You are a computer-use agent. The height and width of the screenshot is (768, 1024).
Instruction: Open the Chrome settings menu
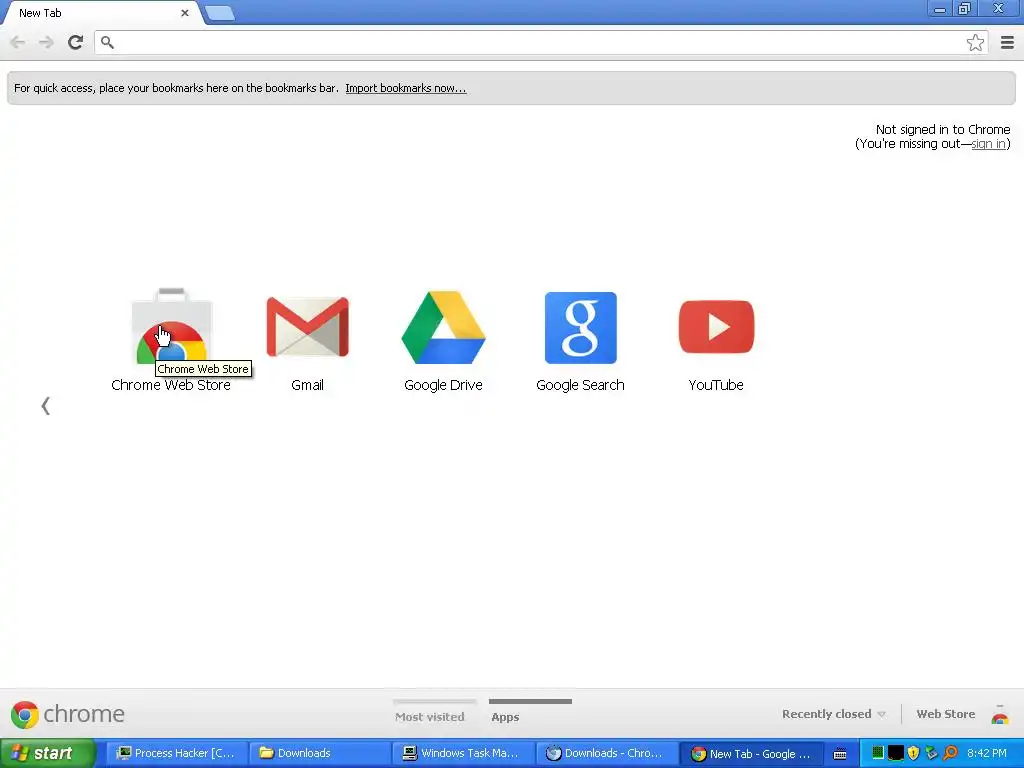(x=1007, y=42)
